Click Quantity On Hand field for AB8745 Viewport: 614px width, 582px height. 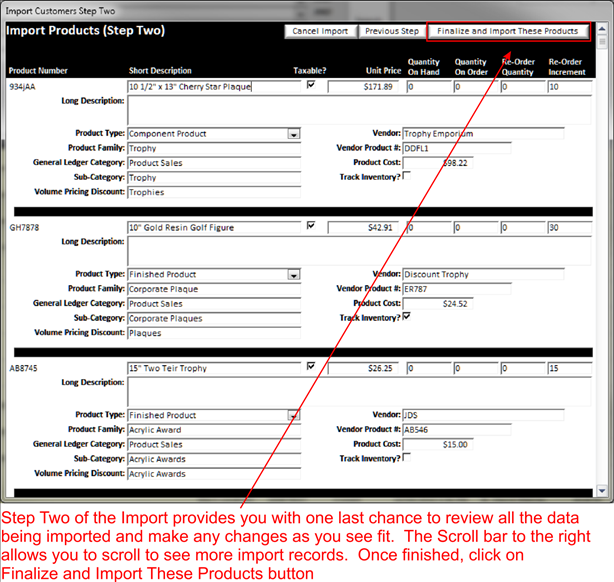429,368
